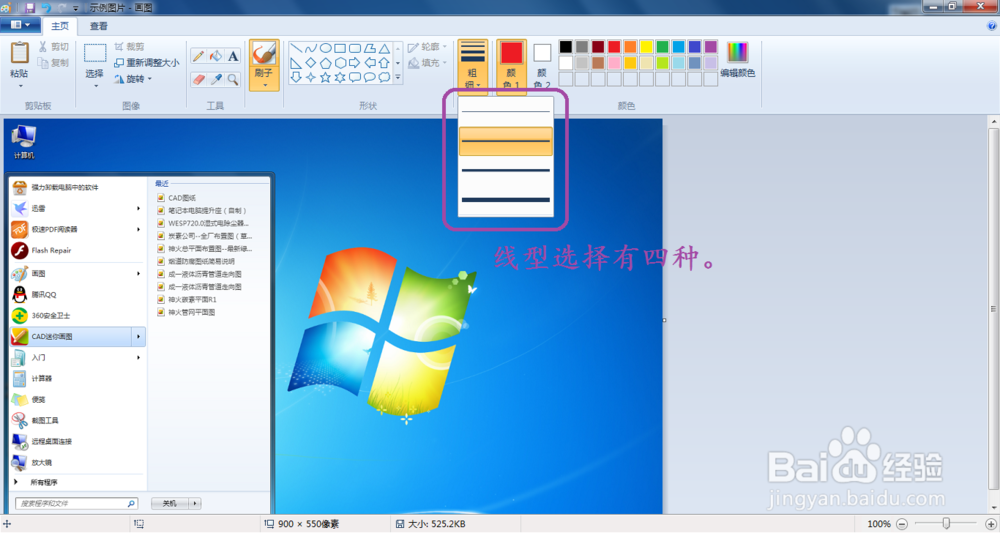The width and height of the screenshot is (1000, 533).
Task: Select the Fill with color bucket tool
Action: 216,56
